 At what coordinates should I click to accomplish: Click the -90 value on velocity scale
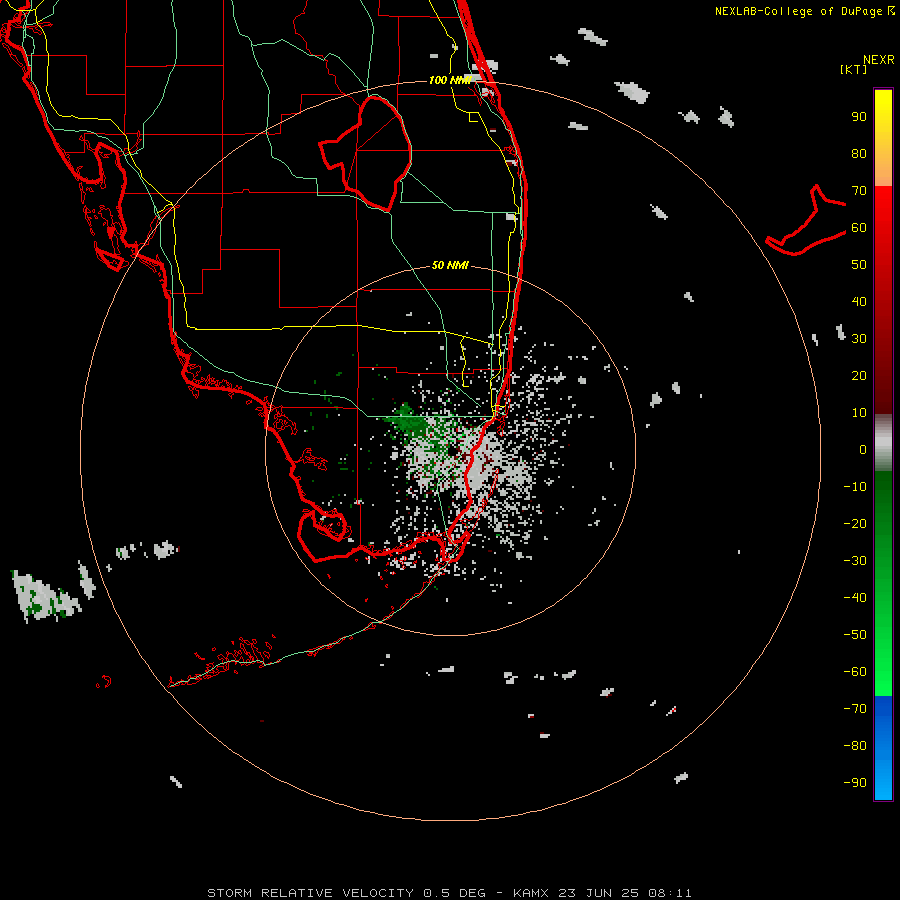855,783
